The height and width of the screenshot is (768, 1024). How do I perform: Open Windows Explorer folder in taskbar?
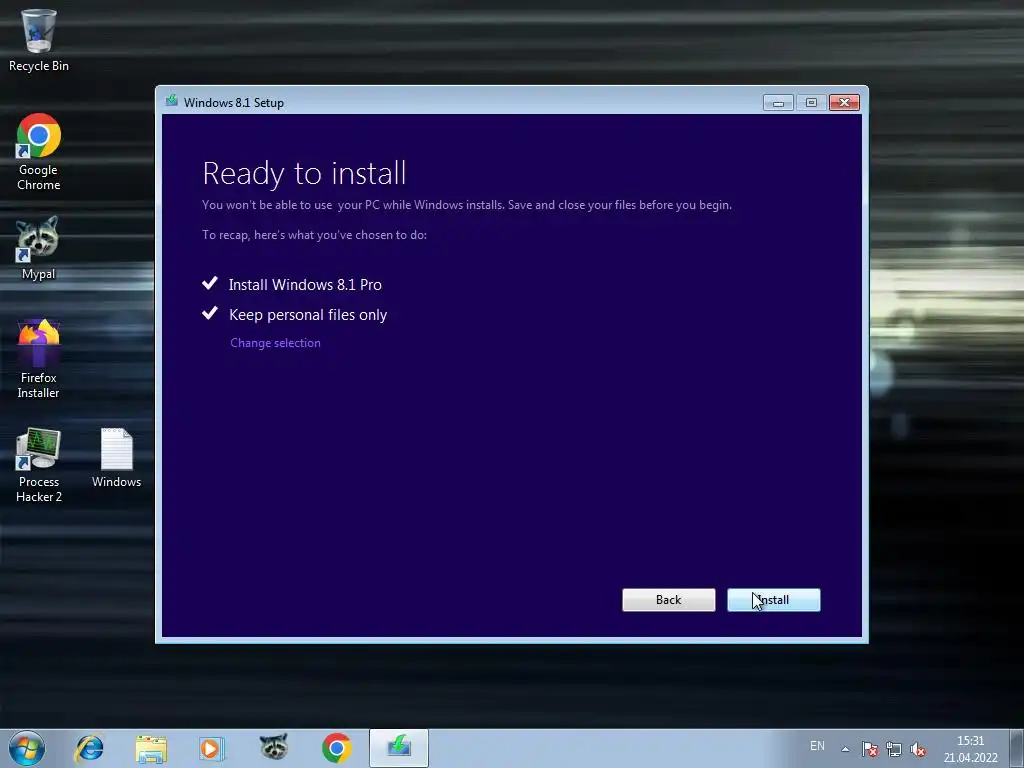click(x=151, y=748)
